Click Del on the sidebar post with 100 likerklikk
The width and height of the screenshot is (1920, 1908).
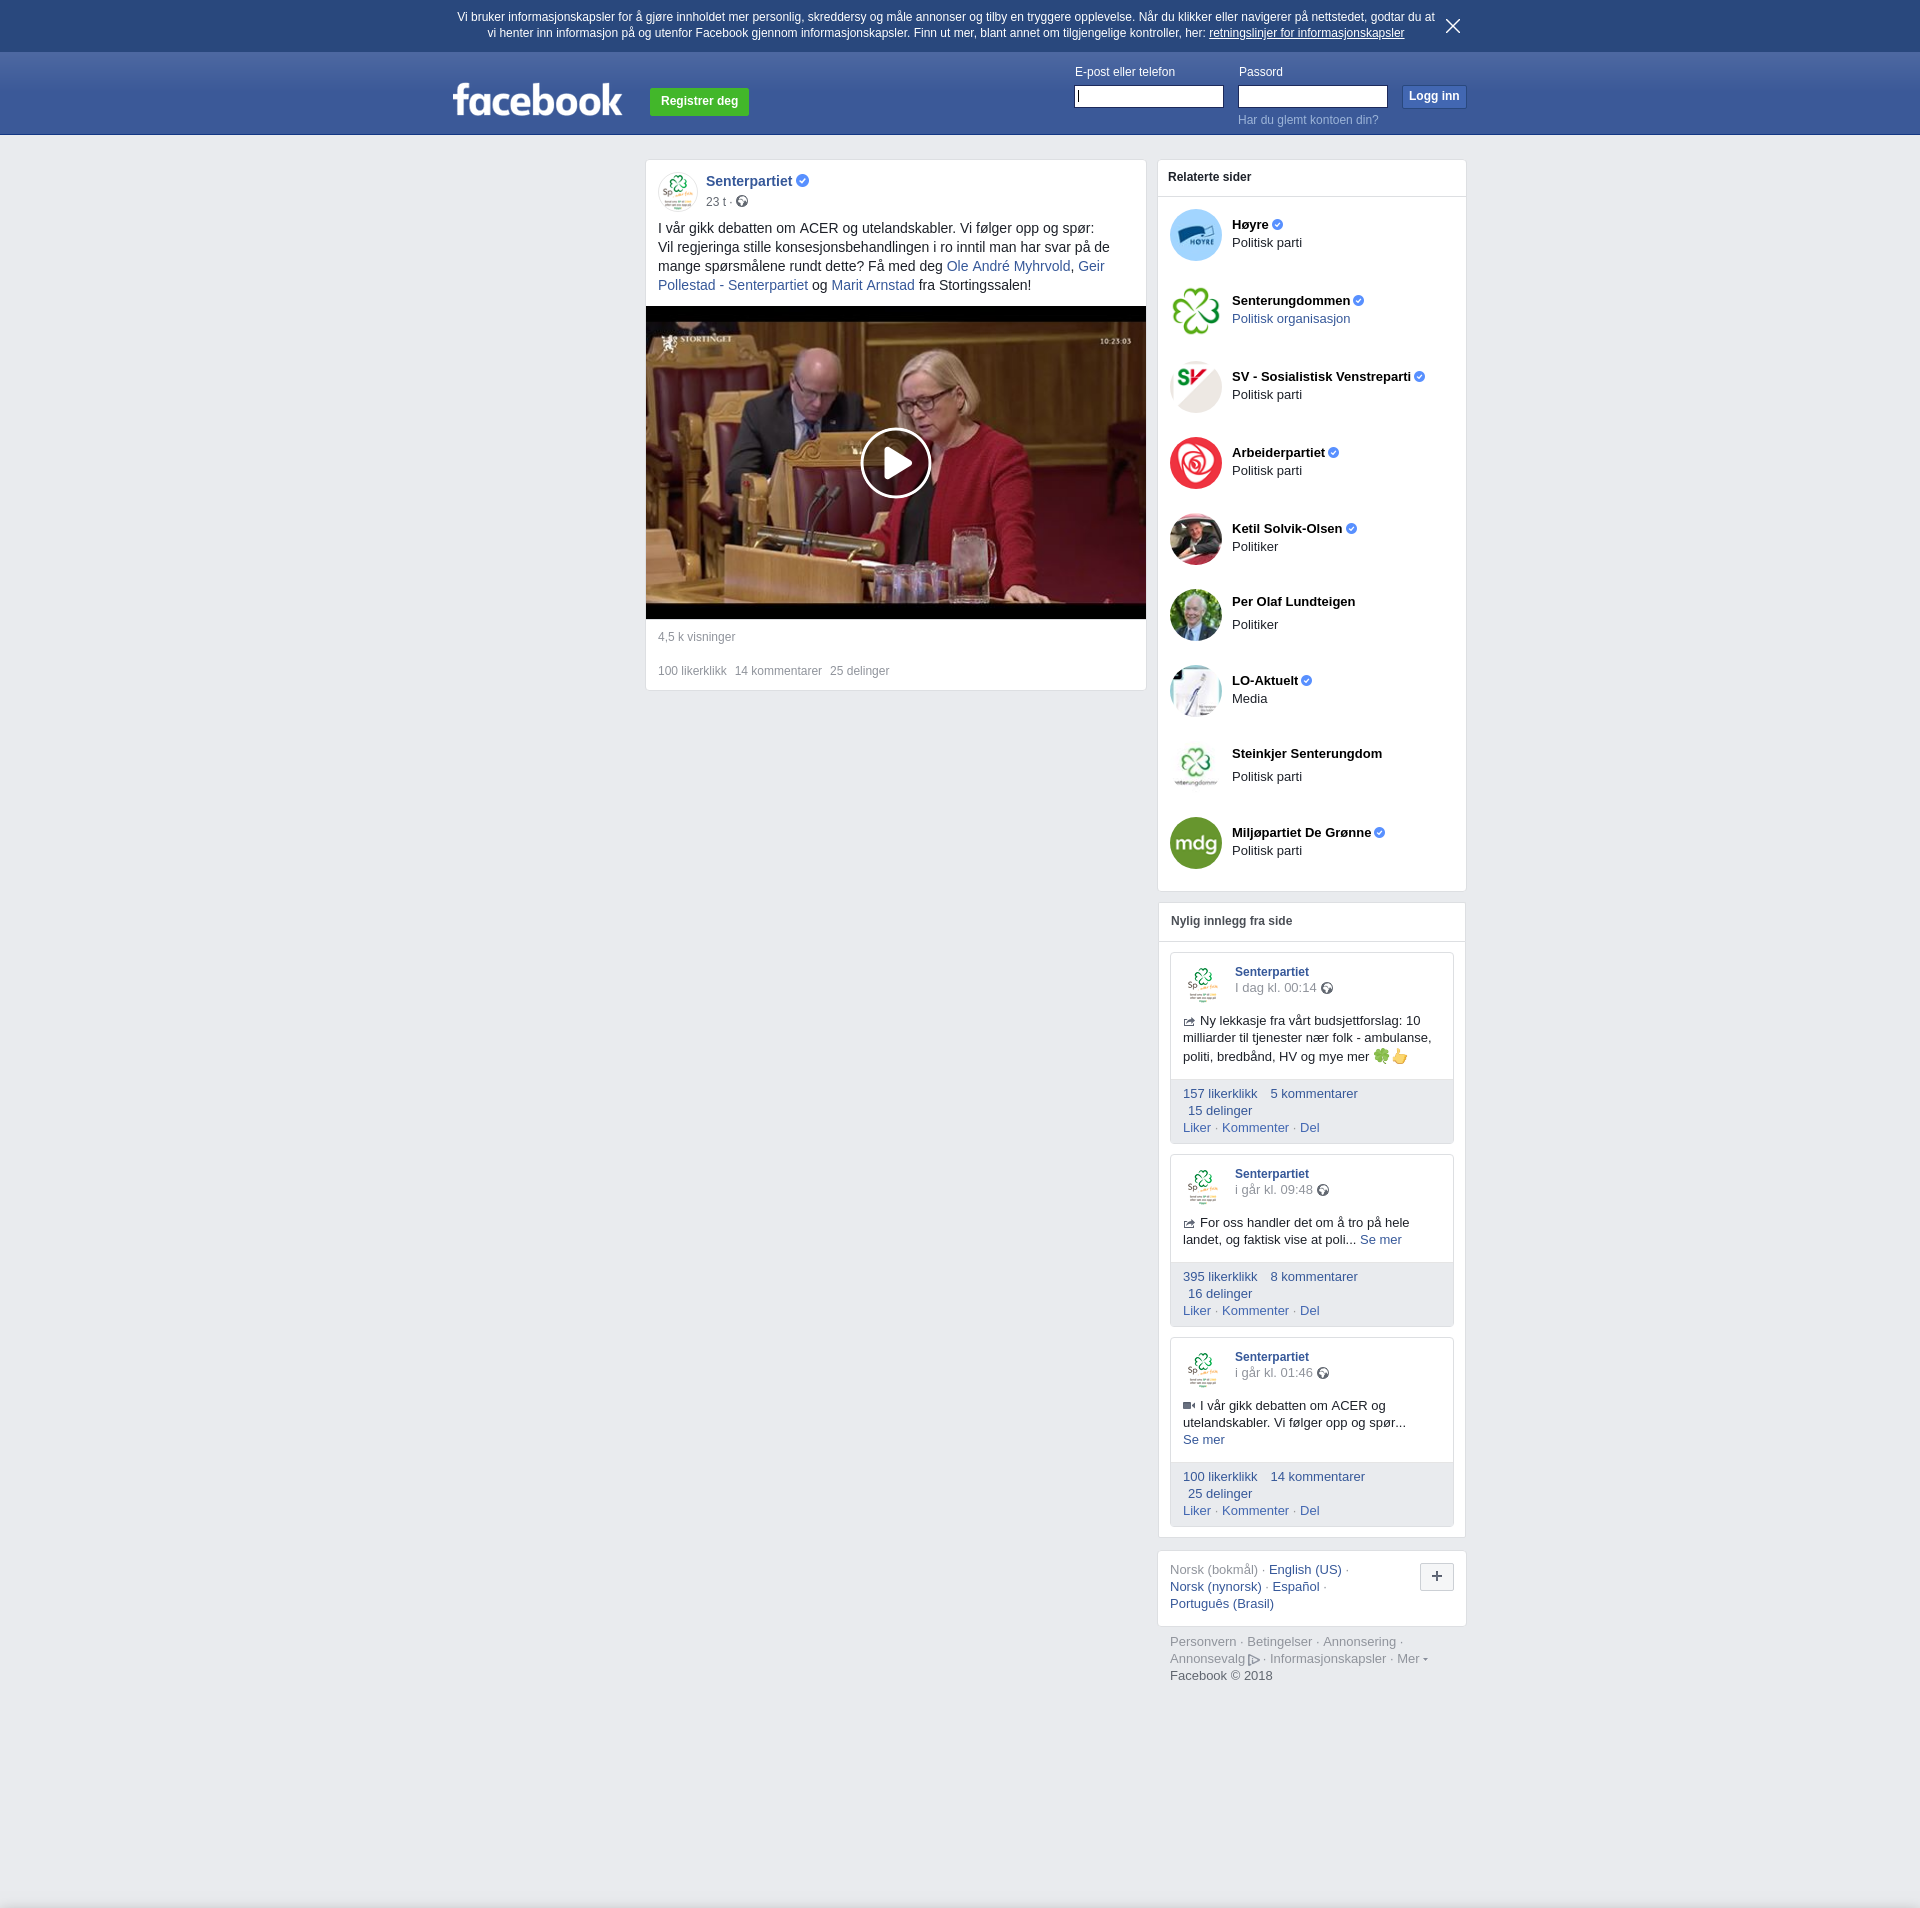click(x=1310, y=1511)
